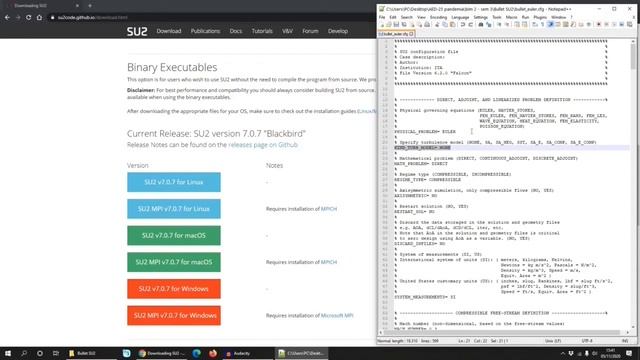640x360 pixels.
Task: Open the Microsoft MPI link
Action: coord(337,316)
